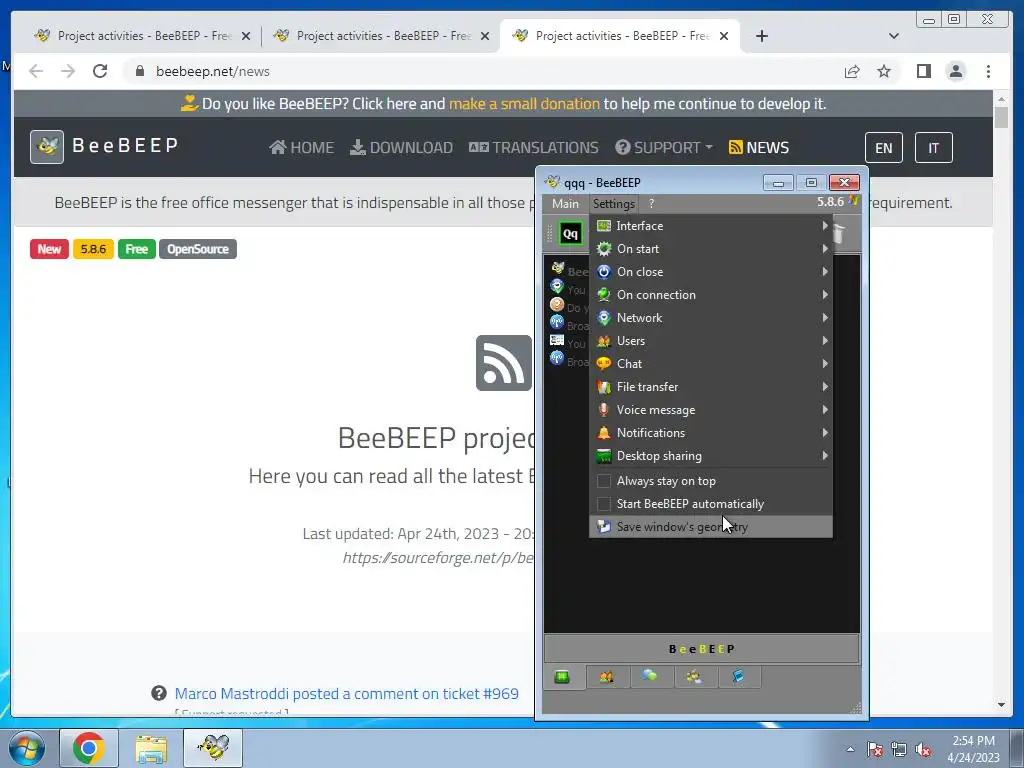Show hidden system tray icons
The width and height of the screenshot is (1024, 768).
[850, 749]
